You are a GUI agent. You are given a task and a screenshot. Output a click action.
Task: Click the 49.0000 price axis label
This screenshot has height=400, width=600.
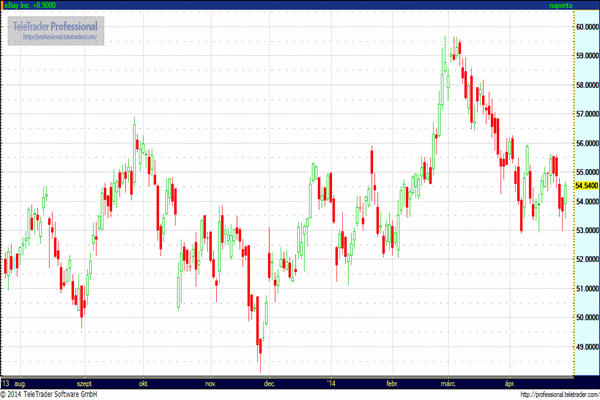(x=587, y=347)
